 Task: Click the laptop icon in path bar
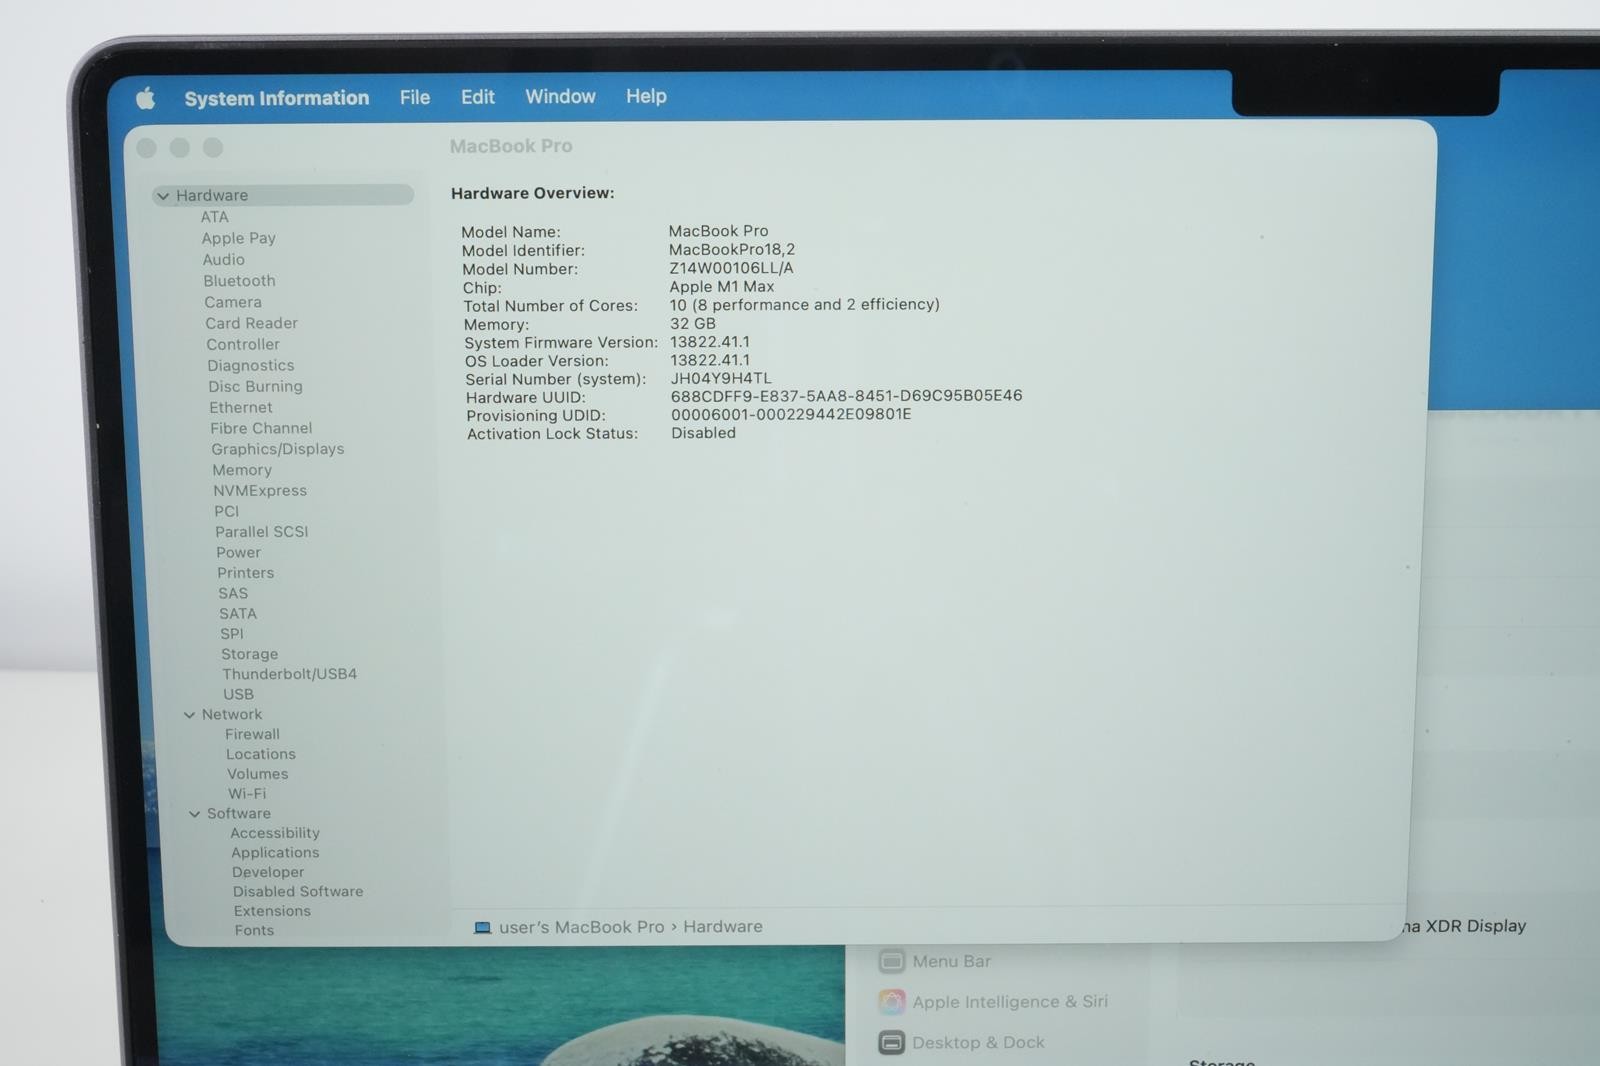482,928
